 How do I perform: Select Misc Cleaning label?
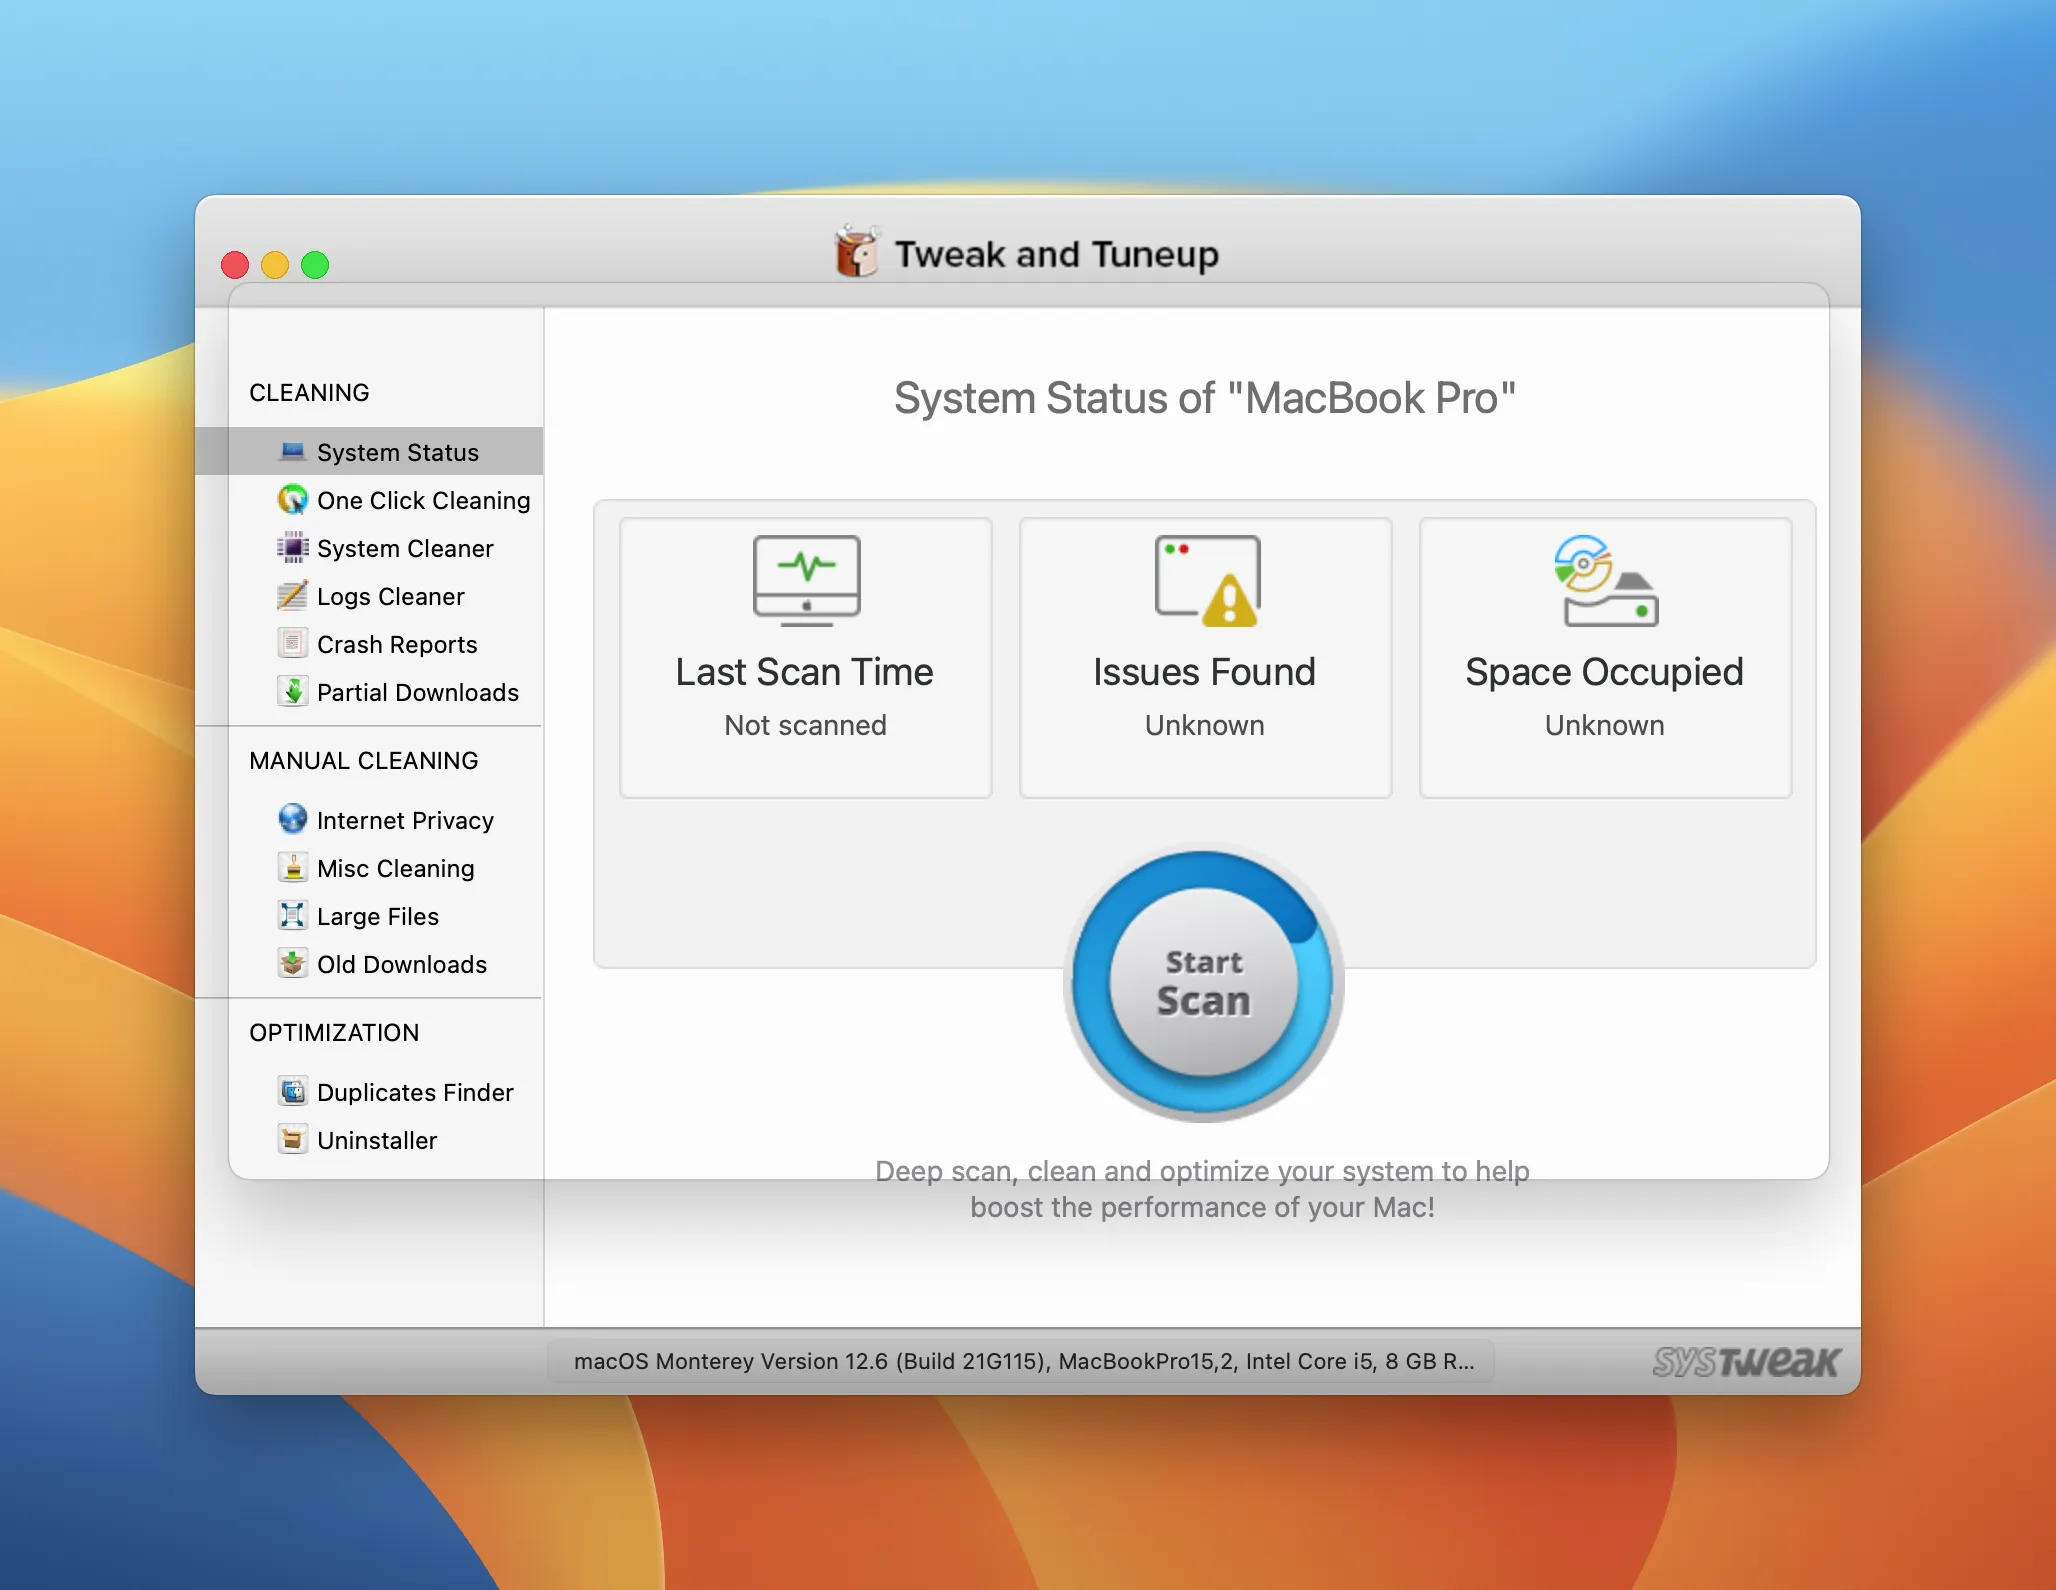(395, 869)
